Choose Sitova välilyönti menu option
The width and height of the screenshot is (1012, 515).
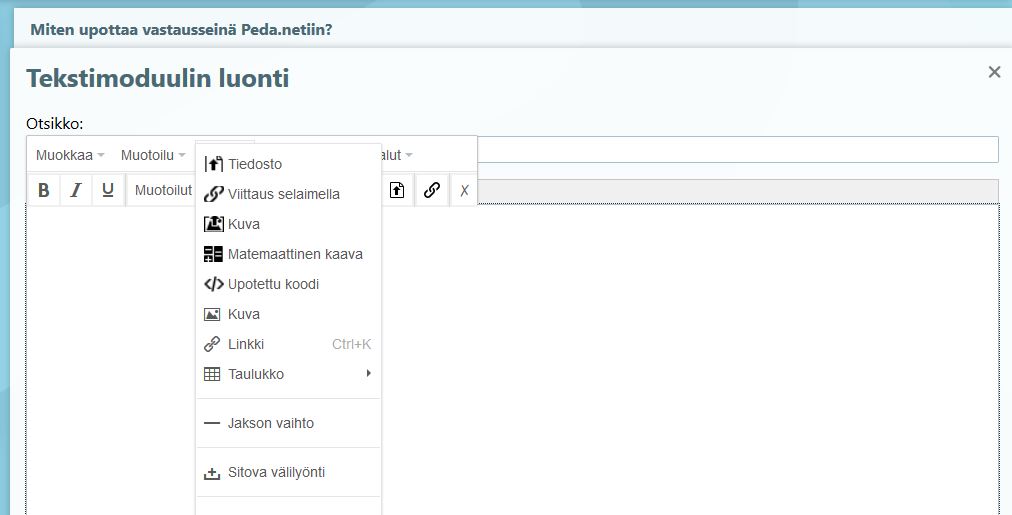(x=276, y=472)
